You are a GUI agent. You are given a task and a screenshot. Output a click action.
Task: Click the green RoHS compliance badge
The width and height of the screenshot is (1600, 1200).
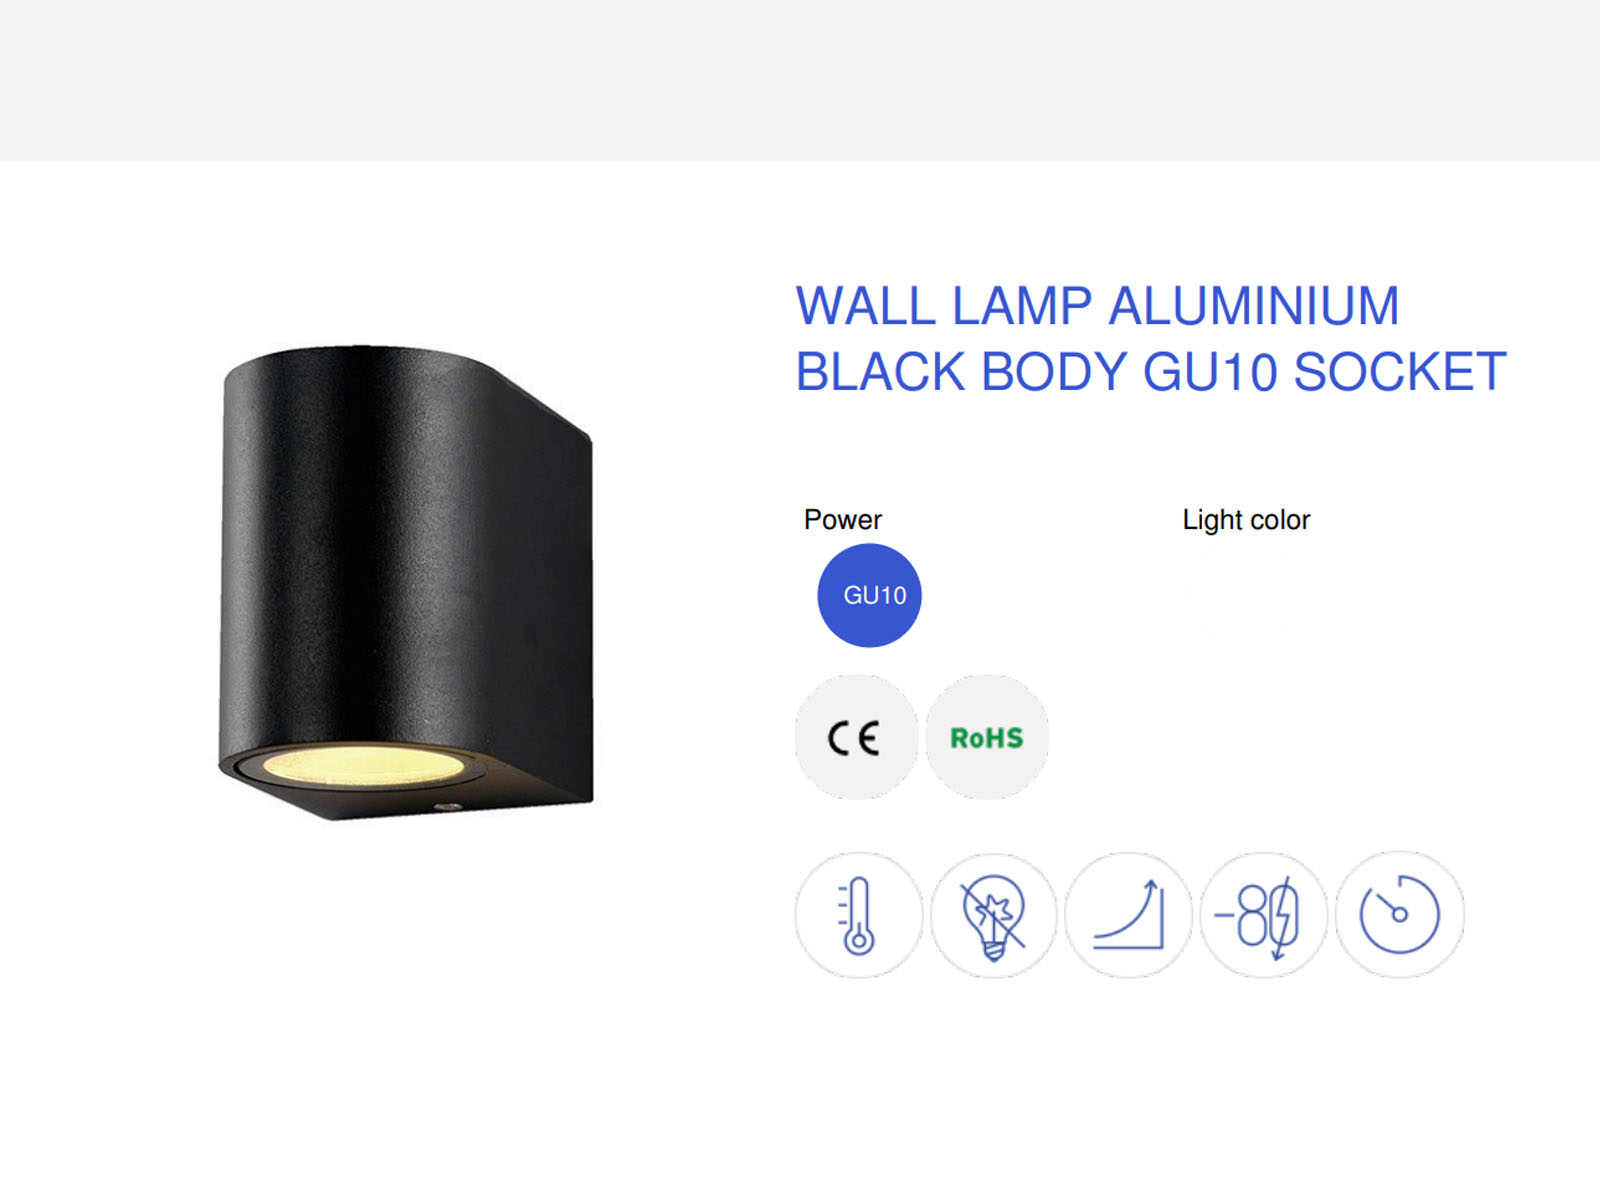pos(987,737)
